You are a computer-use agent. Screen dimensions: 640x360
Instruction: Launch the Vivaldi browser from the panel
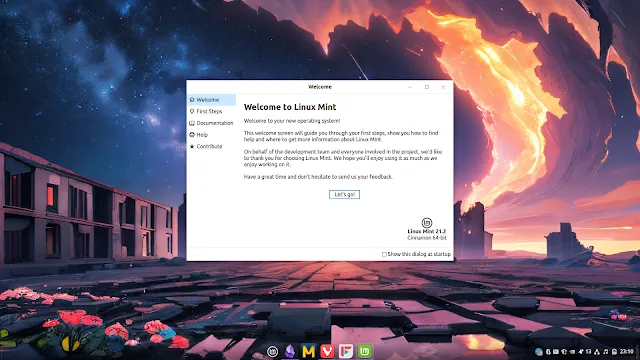(x=327, y=351)
